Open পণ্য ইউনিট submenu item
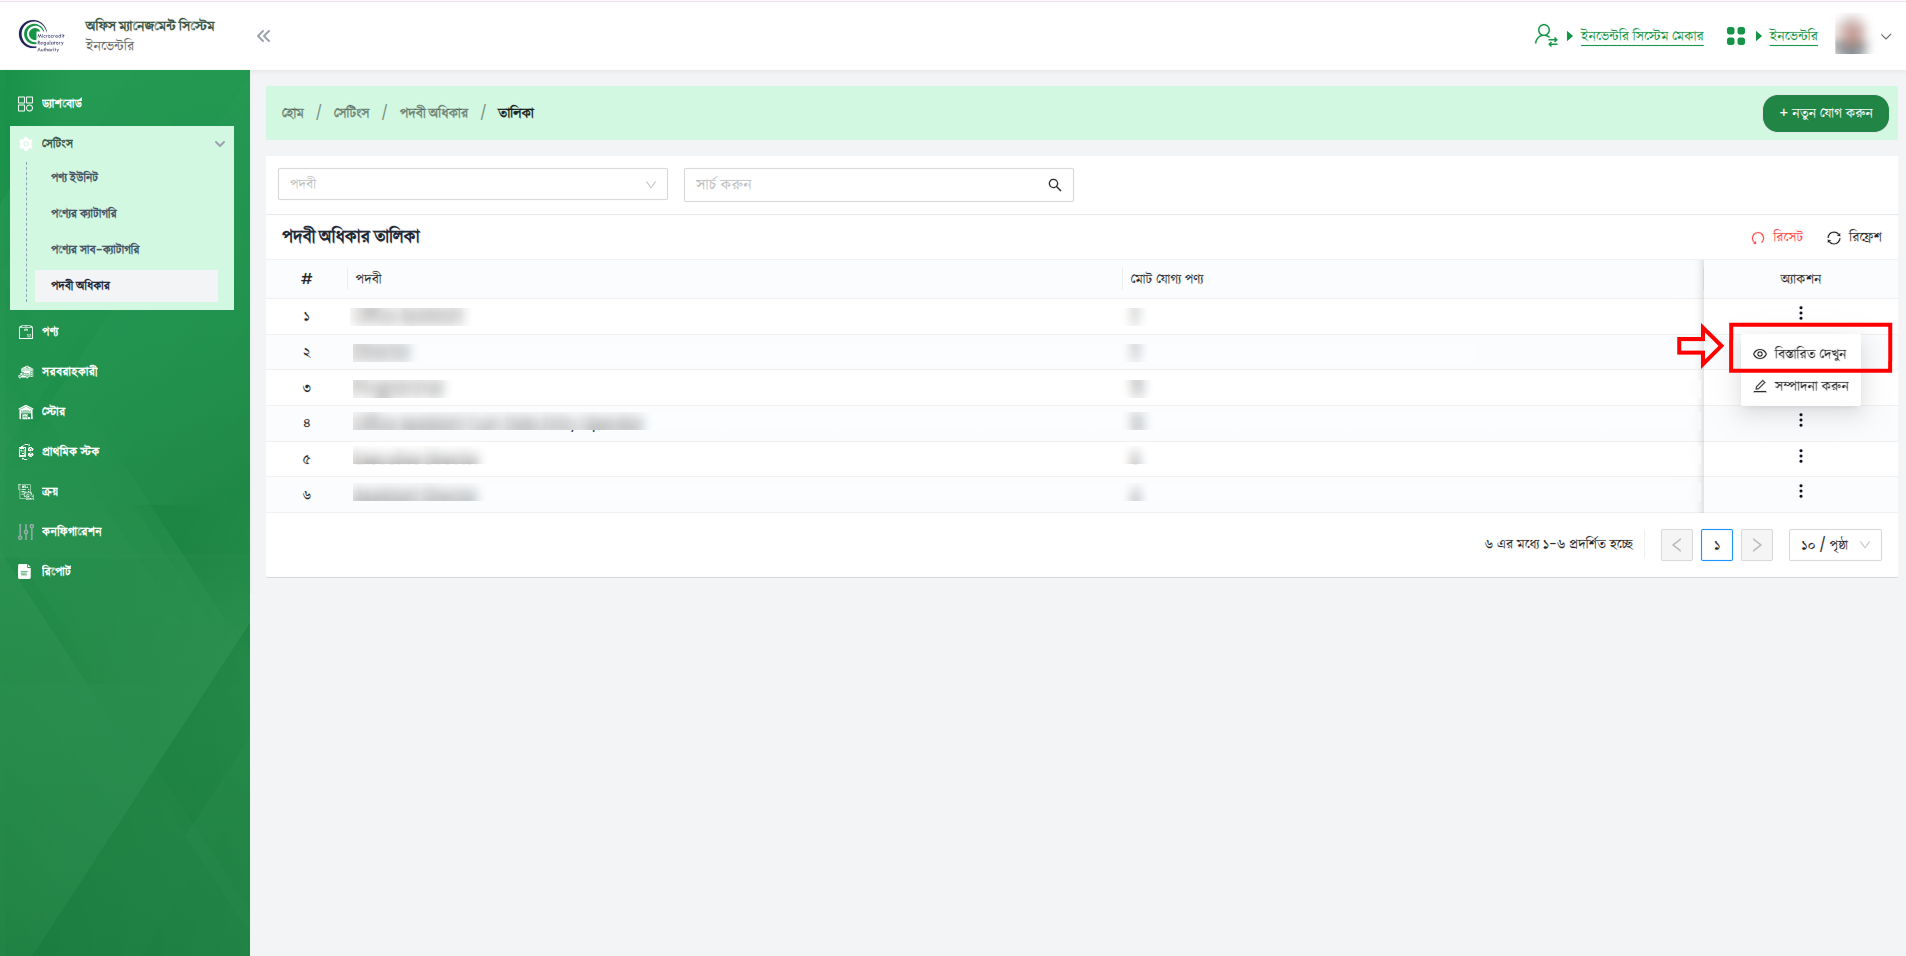This screenshot has height=956, width=1906. coord(75,177)
